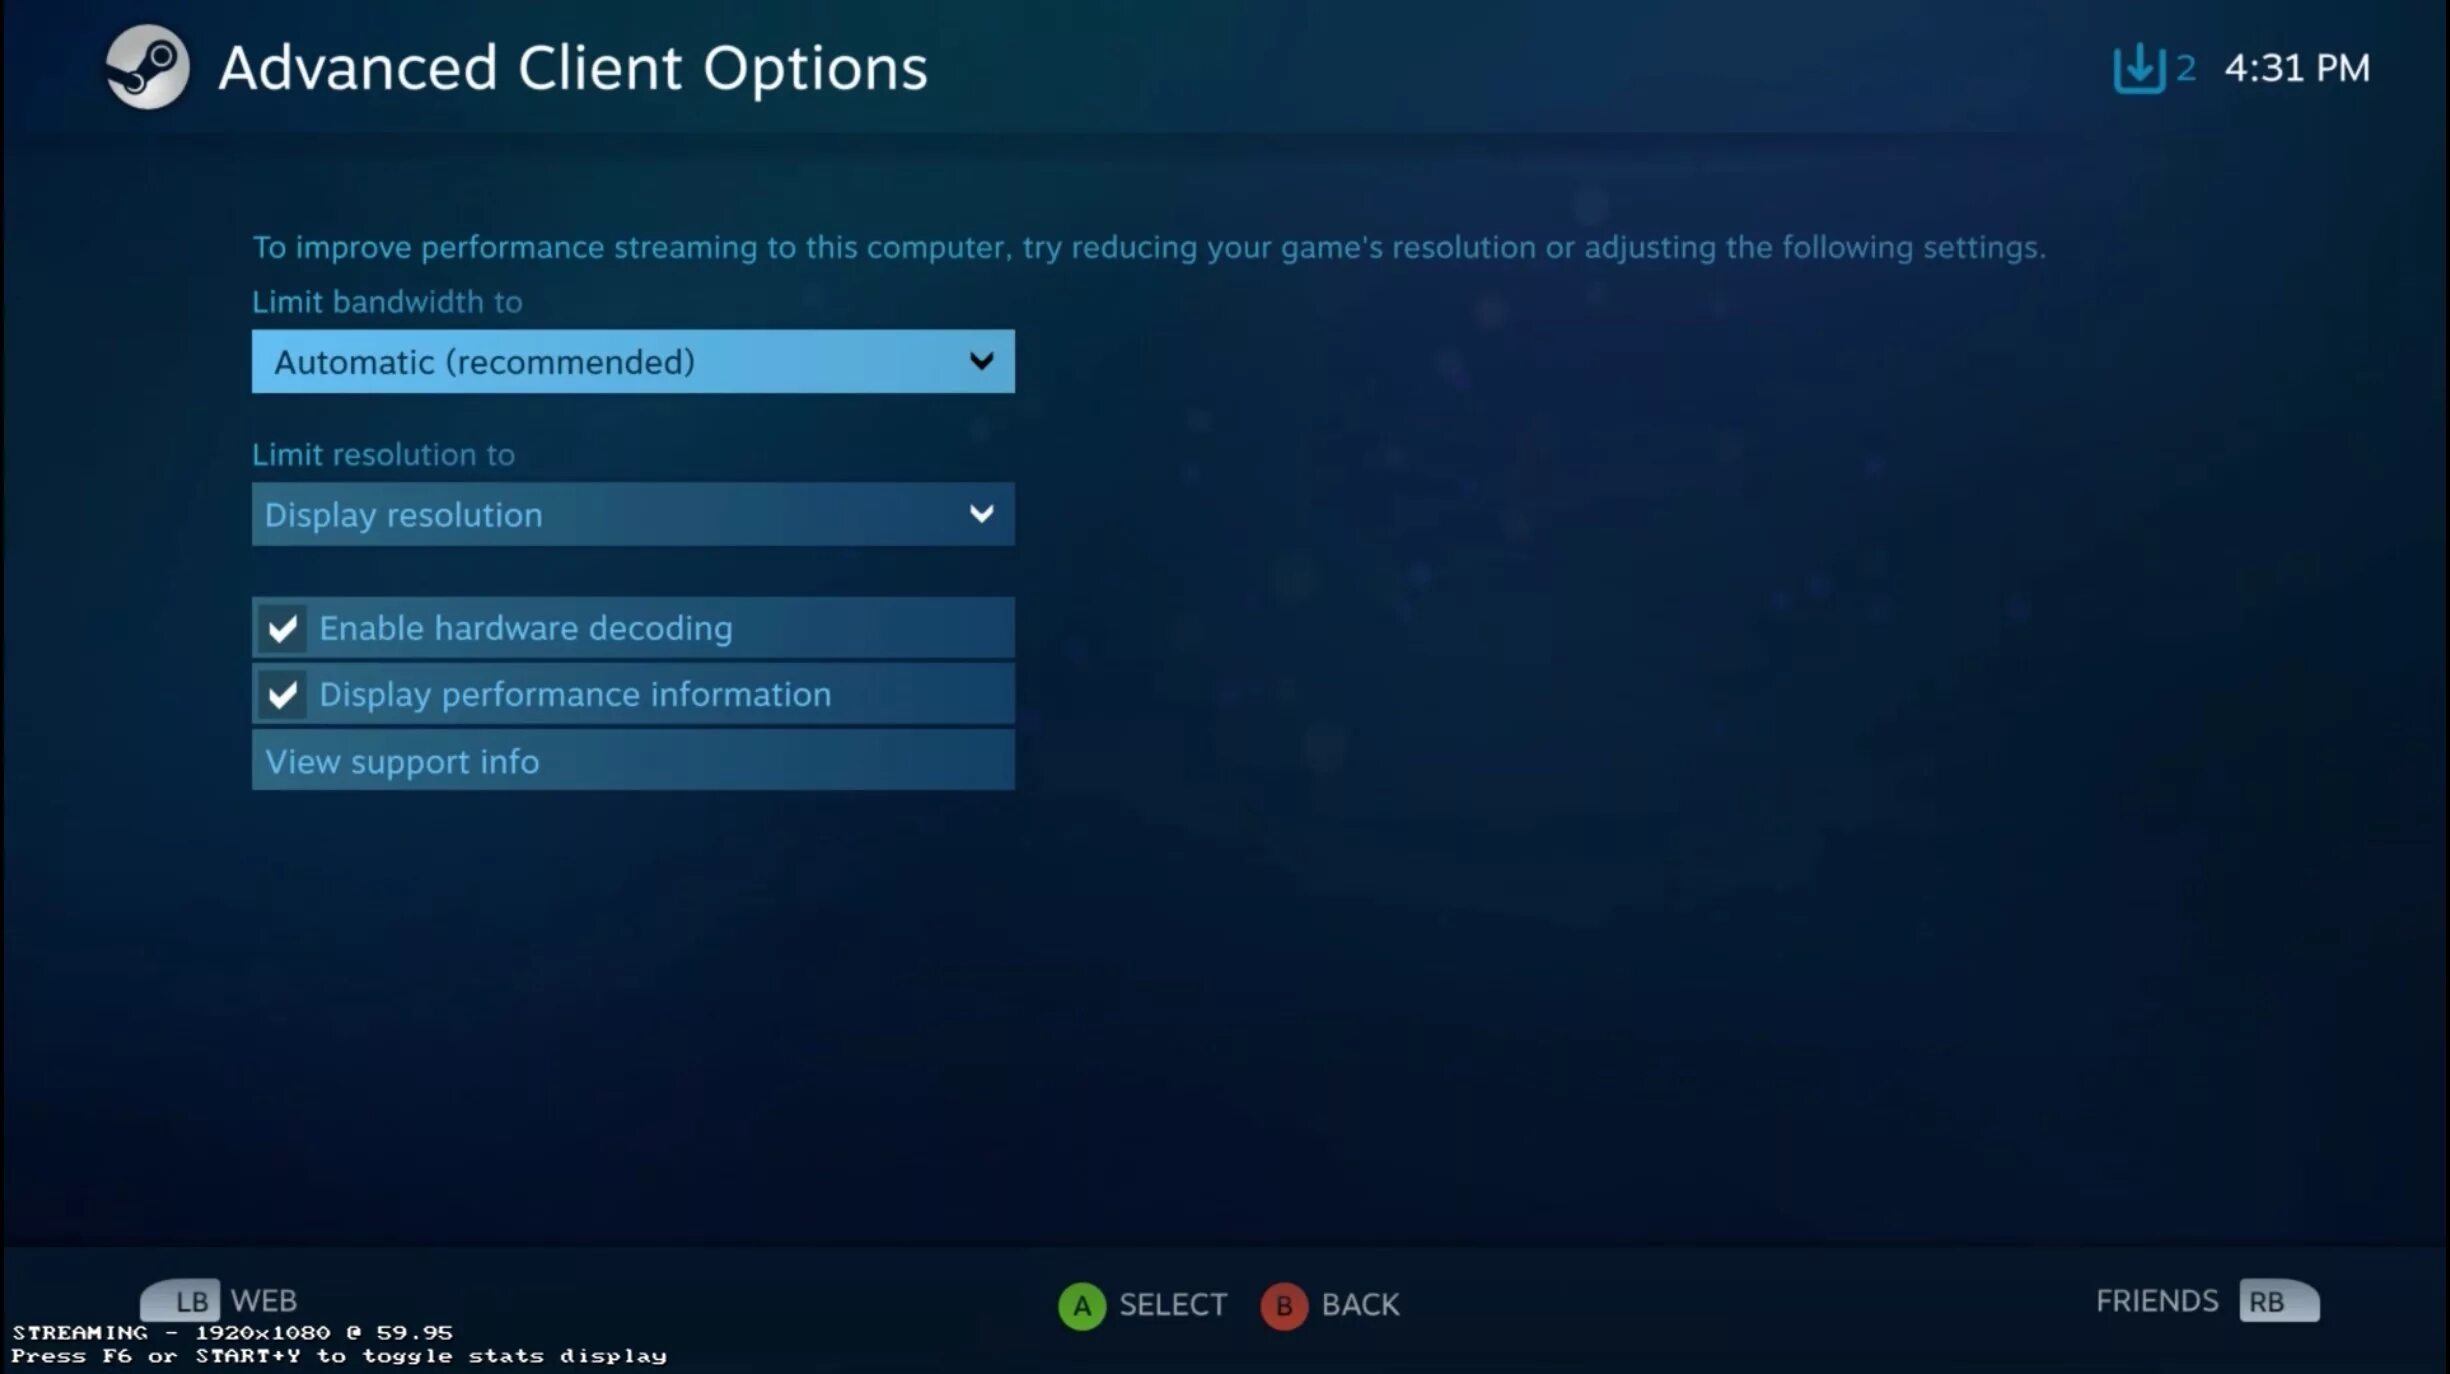Click the Enable hardware decoding label
This screenshot has width=2450, height=1374.
pyautogui.click(x=525, y=628)
